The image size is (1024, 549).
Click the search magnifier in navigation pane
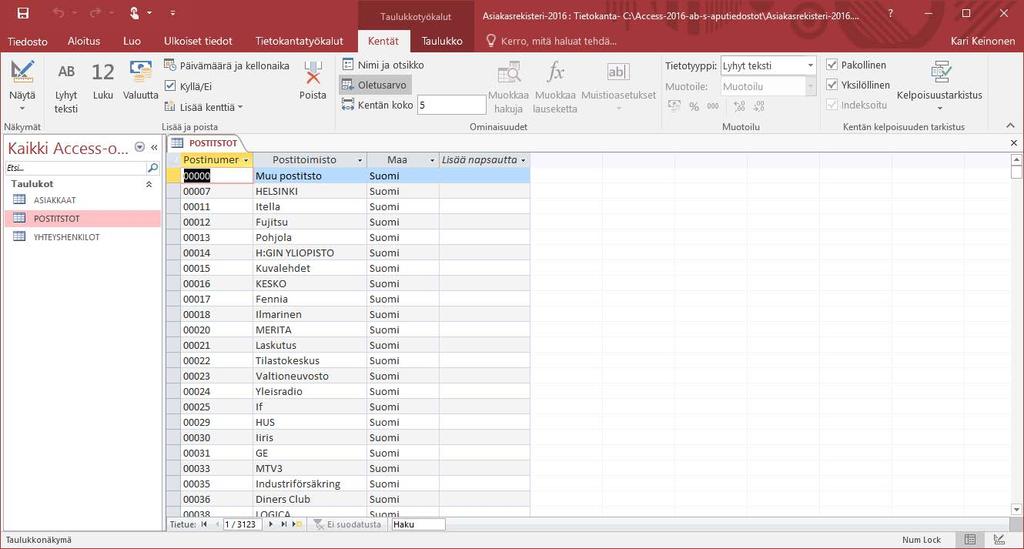(153, 168)
